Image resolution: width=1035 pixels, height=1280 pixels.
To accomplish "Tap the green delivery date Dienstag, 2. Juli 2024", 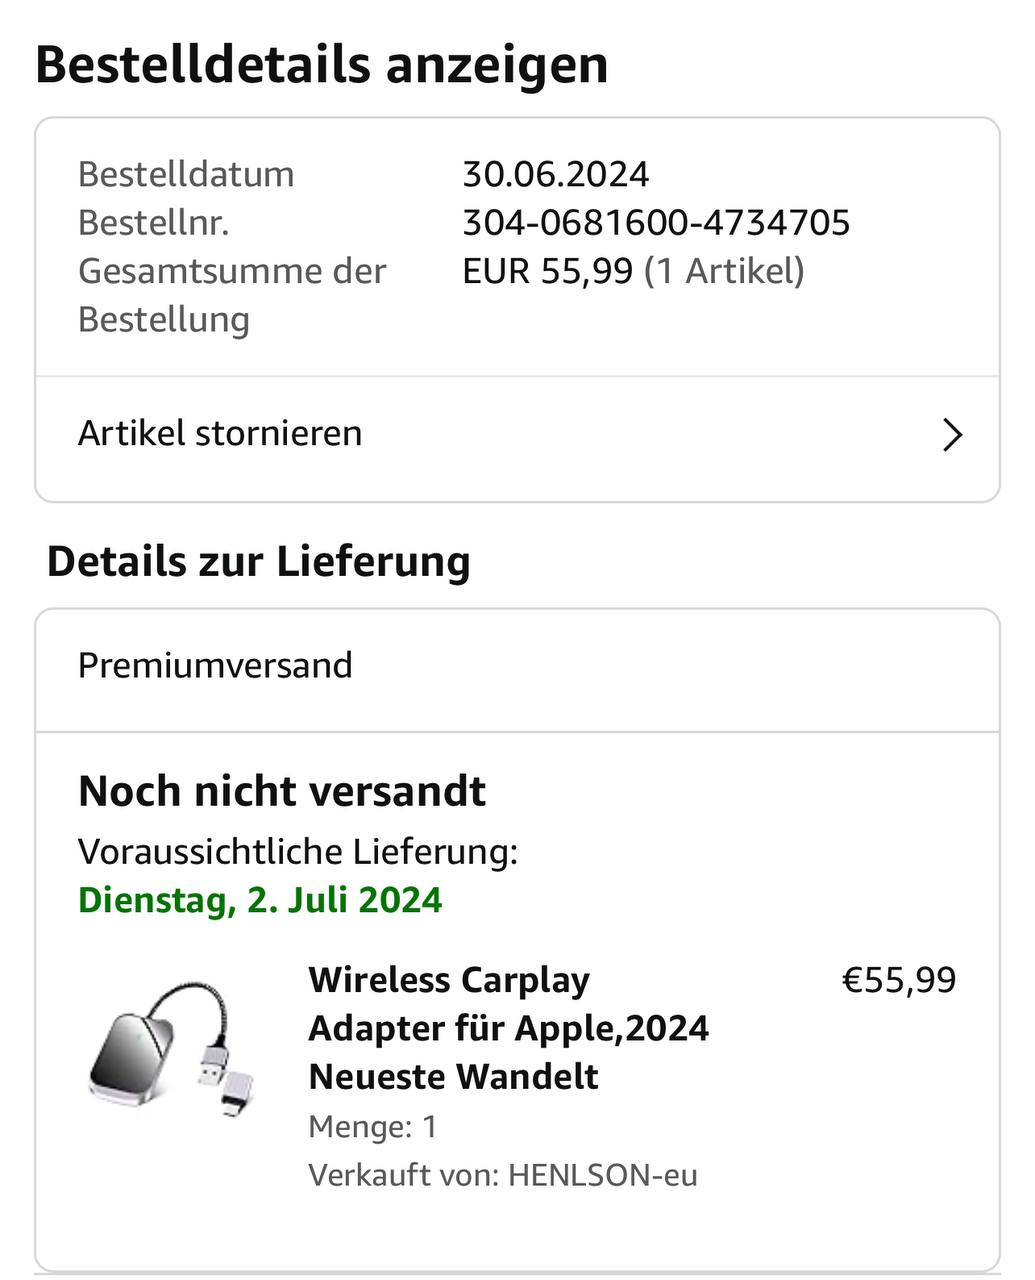I will (x=260, y=900).
